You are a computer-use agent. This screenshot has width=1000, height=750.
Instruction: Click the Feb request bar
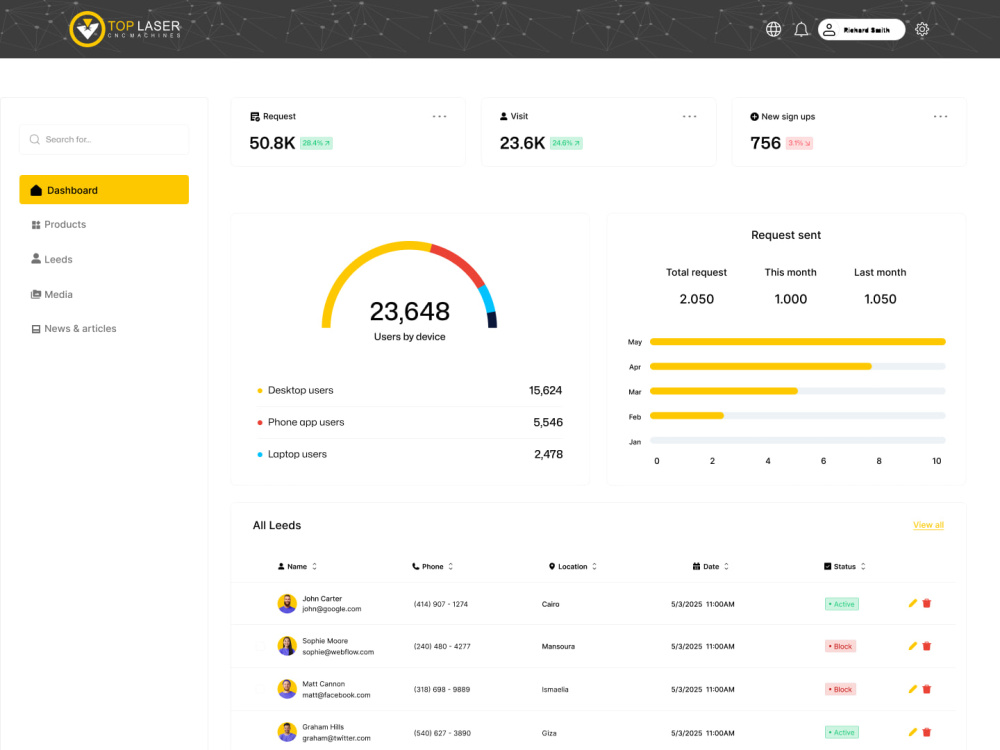coord(687,416)
